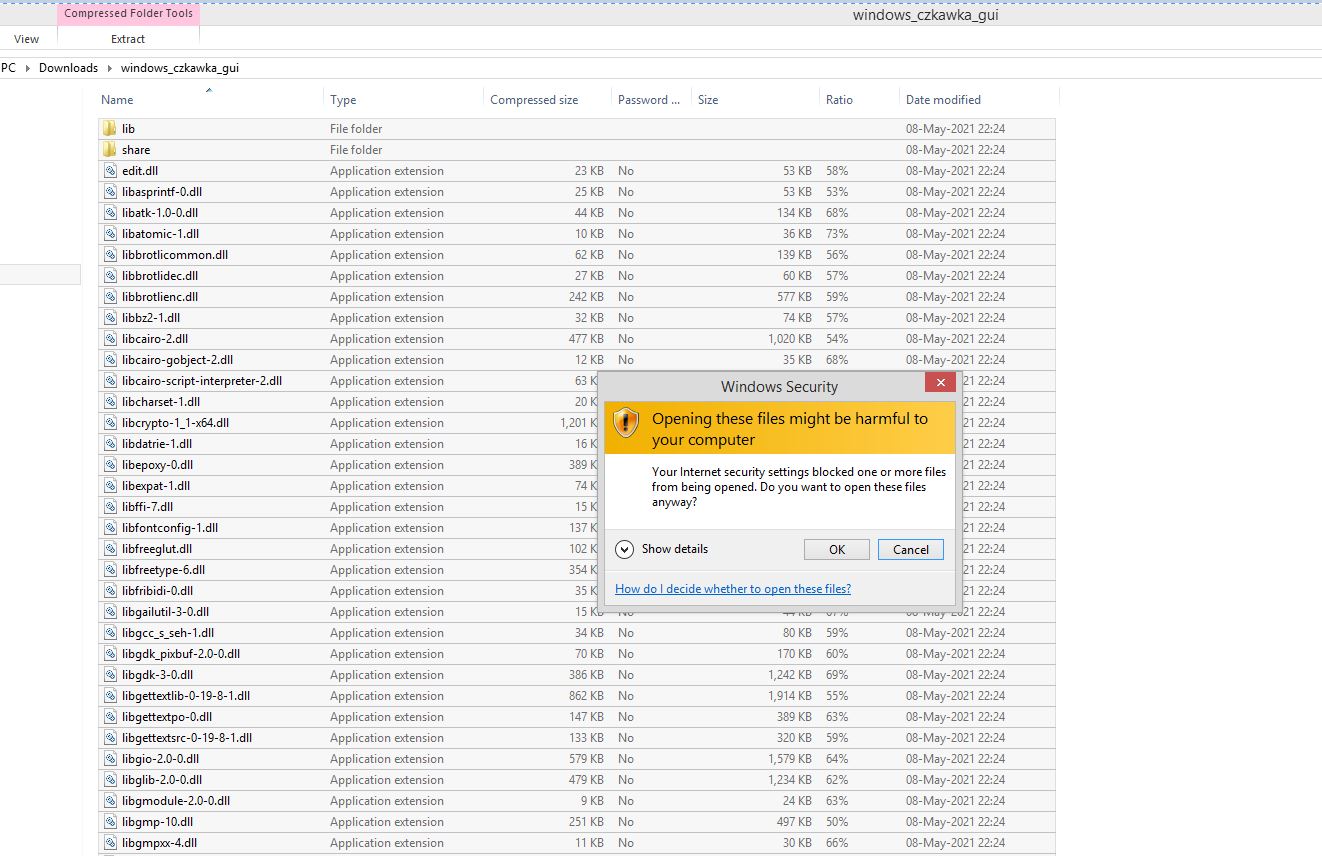Screen dimensions: 1322x856
Task: Select libfribidi-0.dll file name
Action: [x=157, y=591]
